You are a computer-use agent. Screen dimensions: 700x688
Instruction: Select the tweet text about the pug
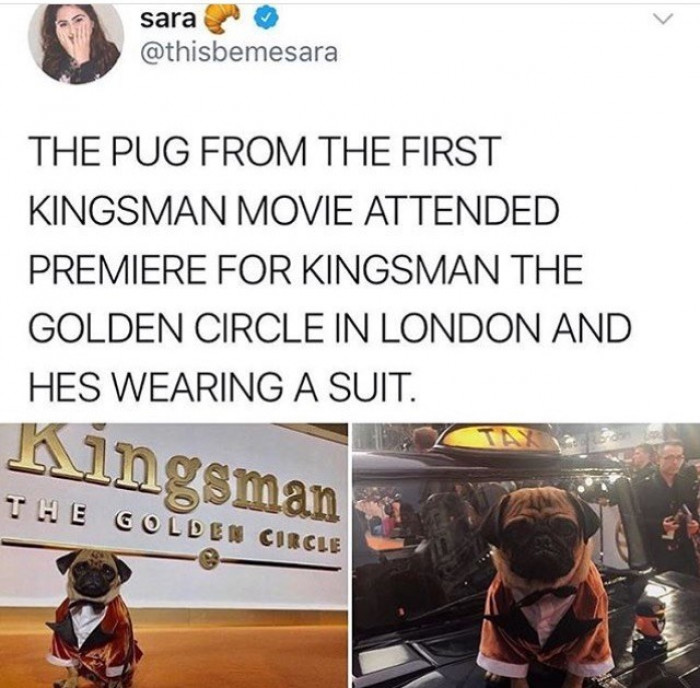coord(329,269)
